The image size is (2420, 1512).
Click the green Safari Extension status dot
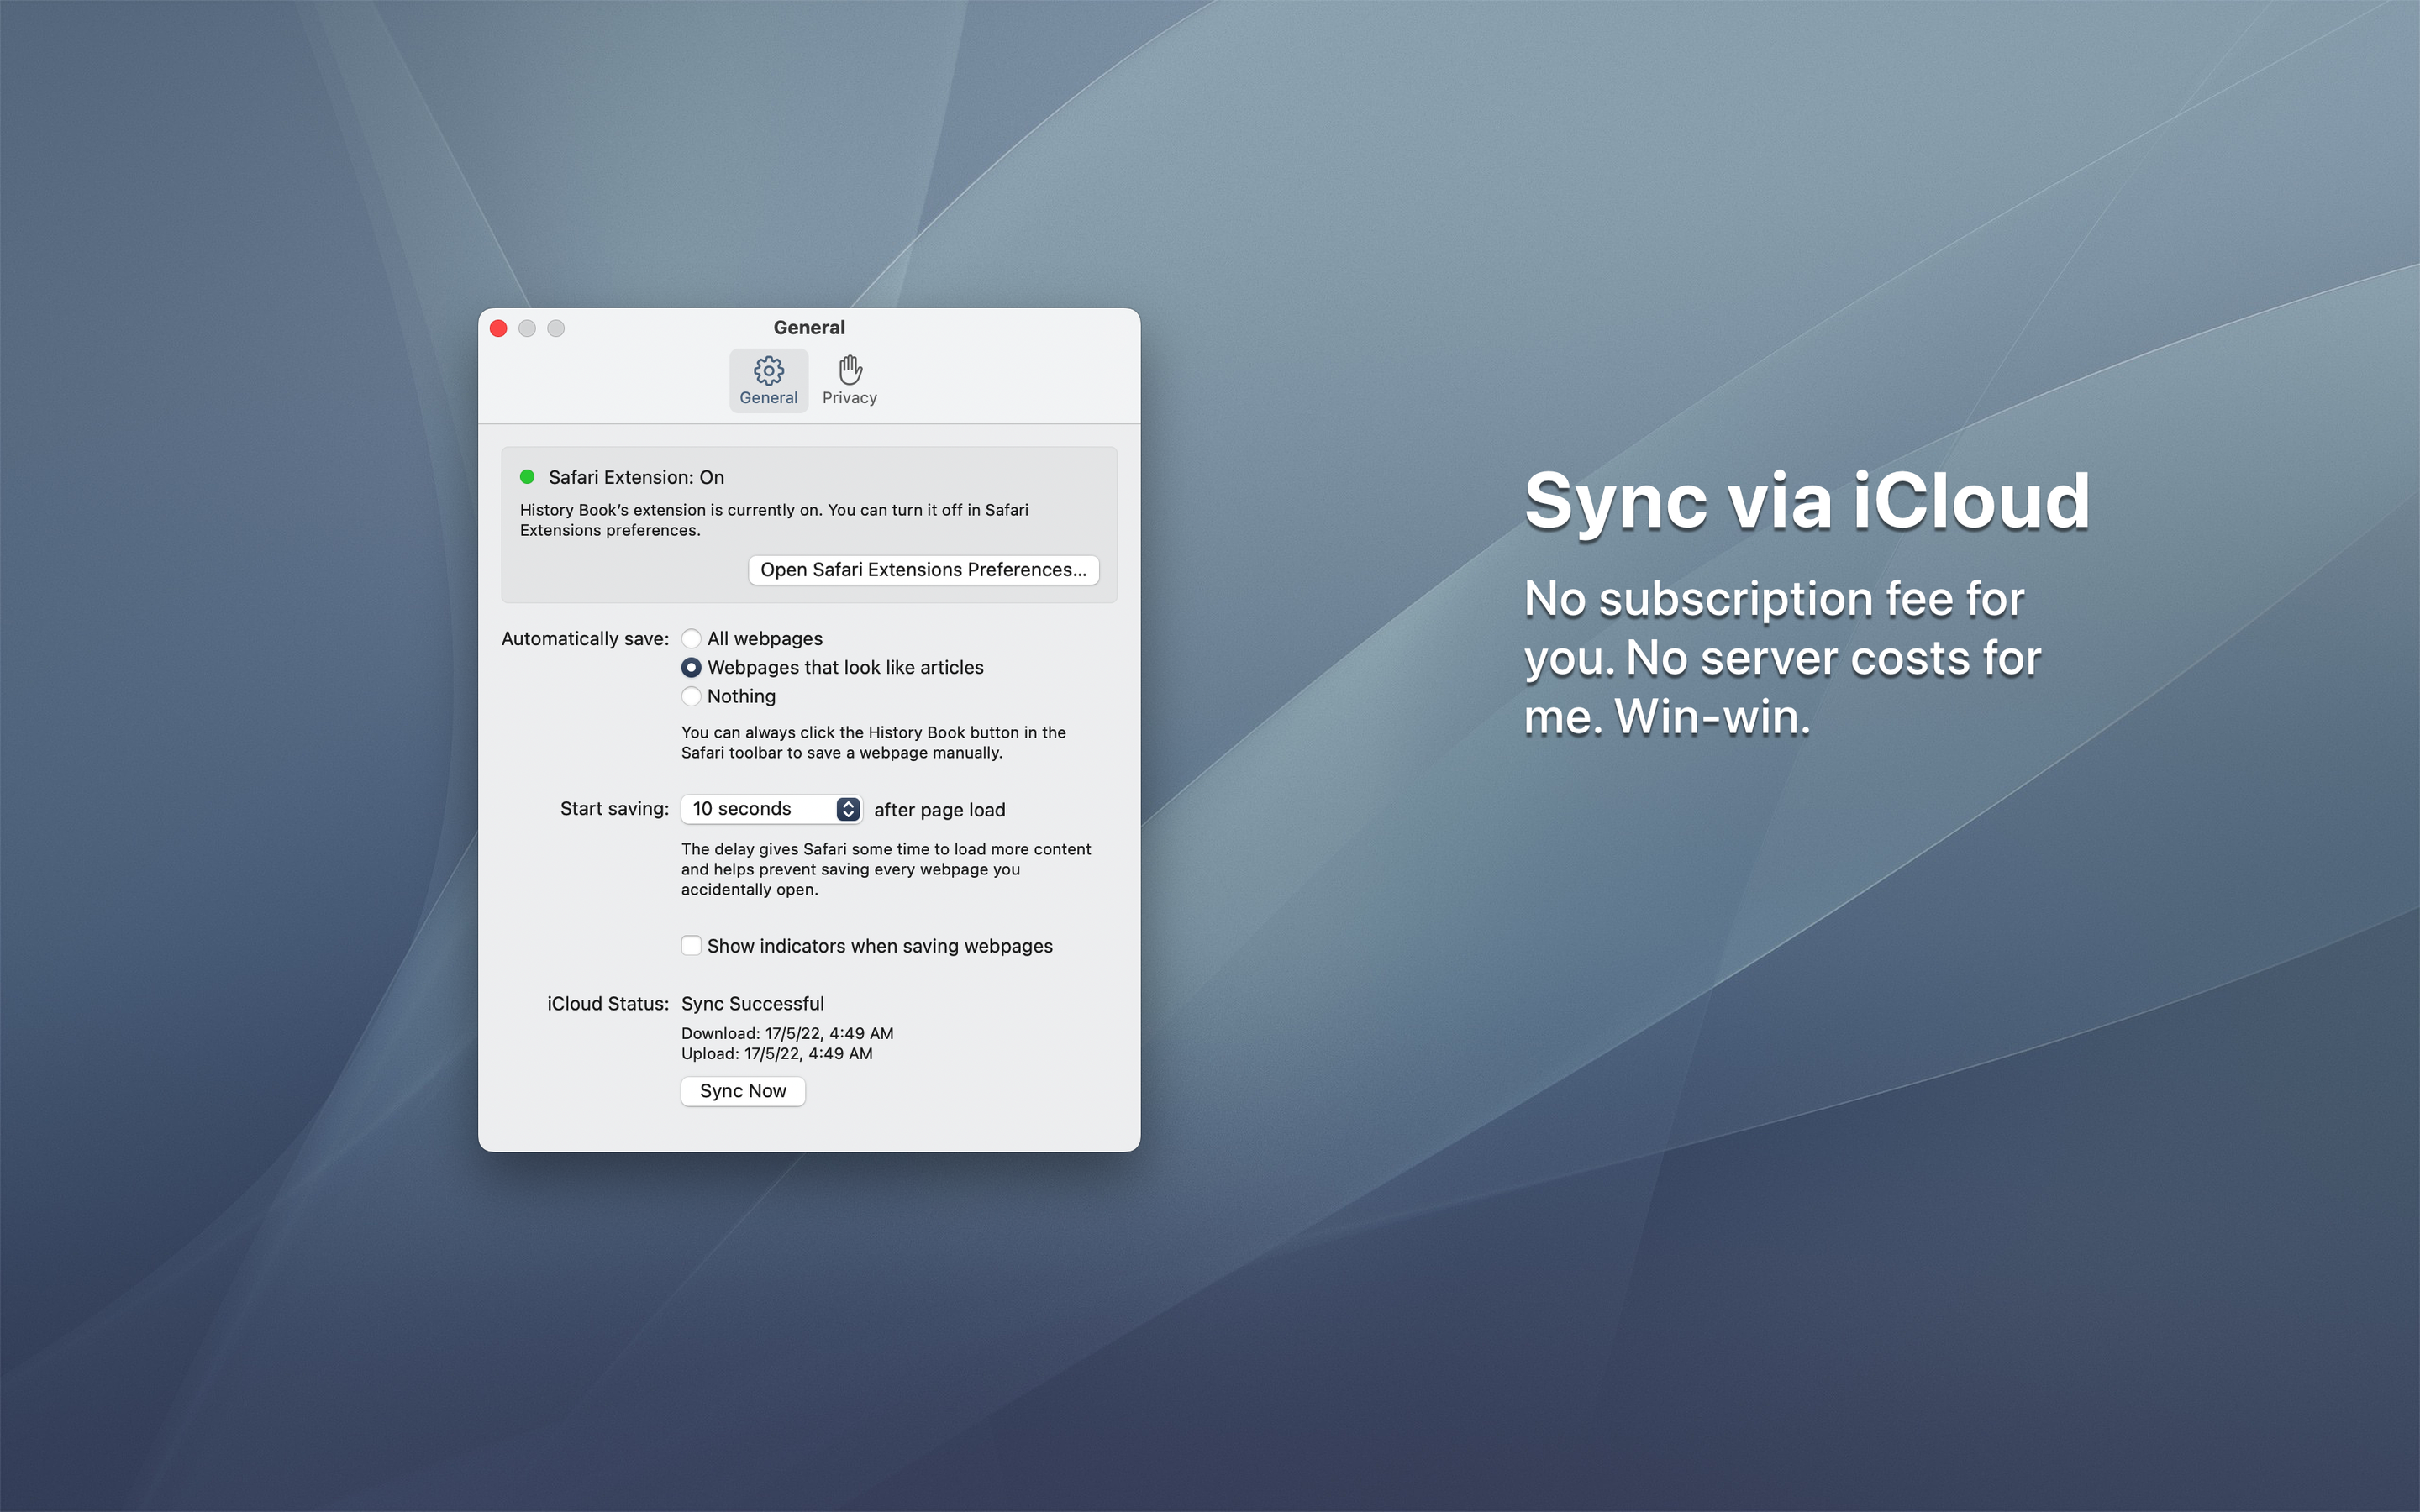(x=527, y=477)
